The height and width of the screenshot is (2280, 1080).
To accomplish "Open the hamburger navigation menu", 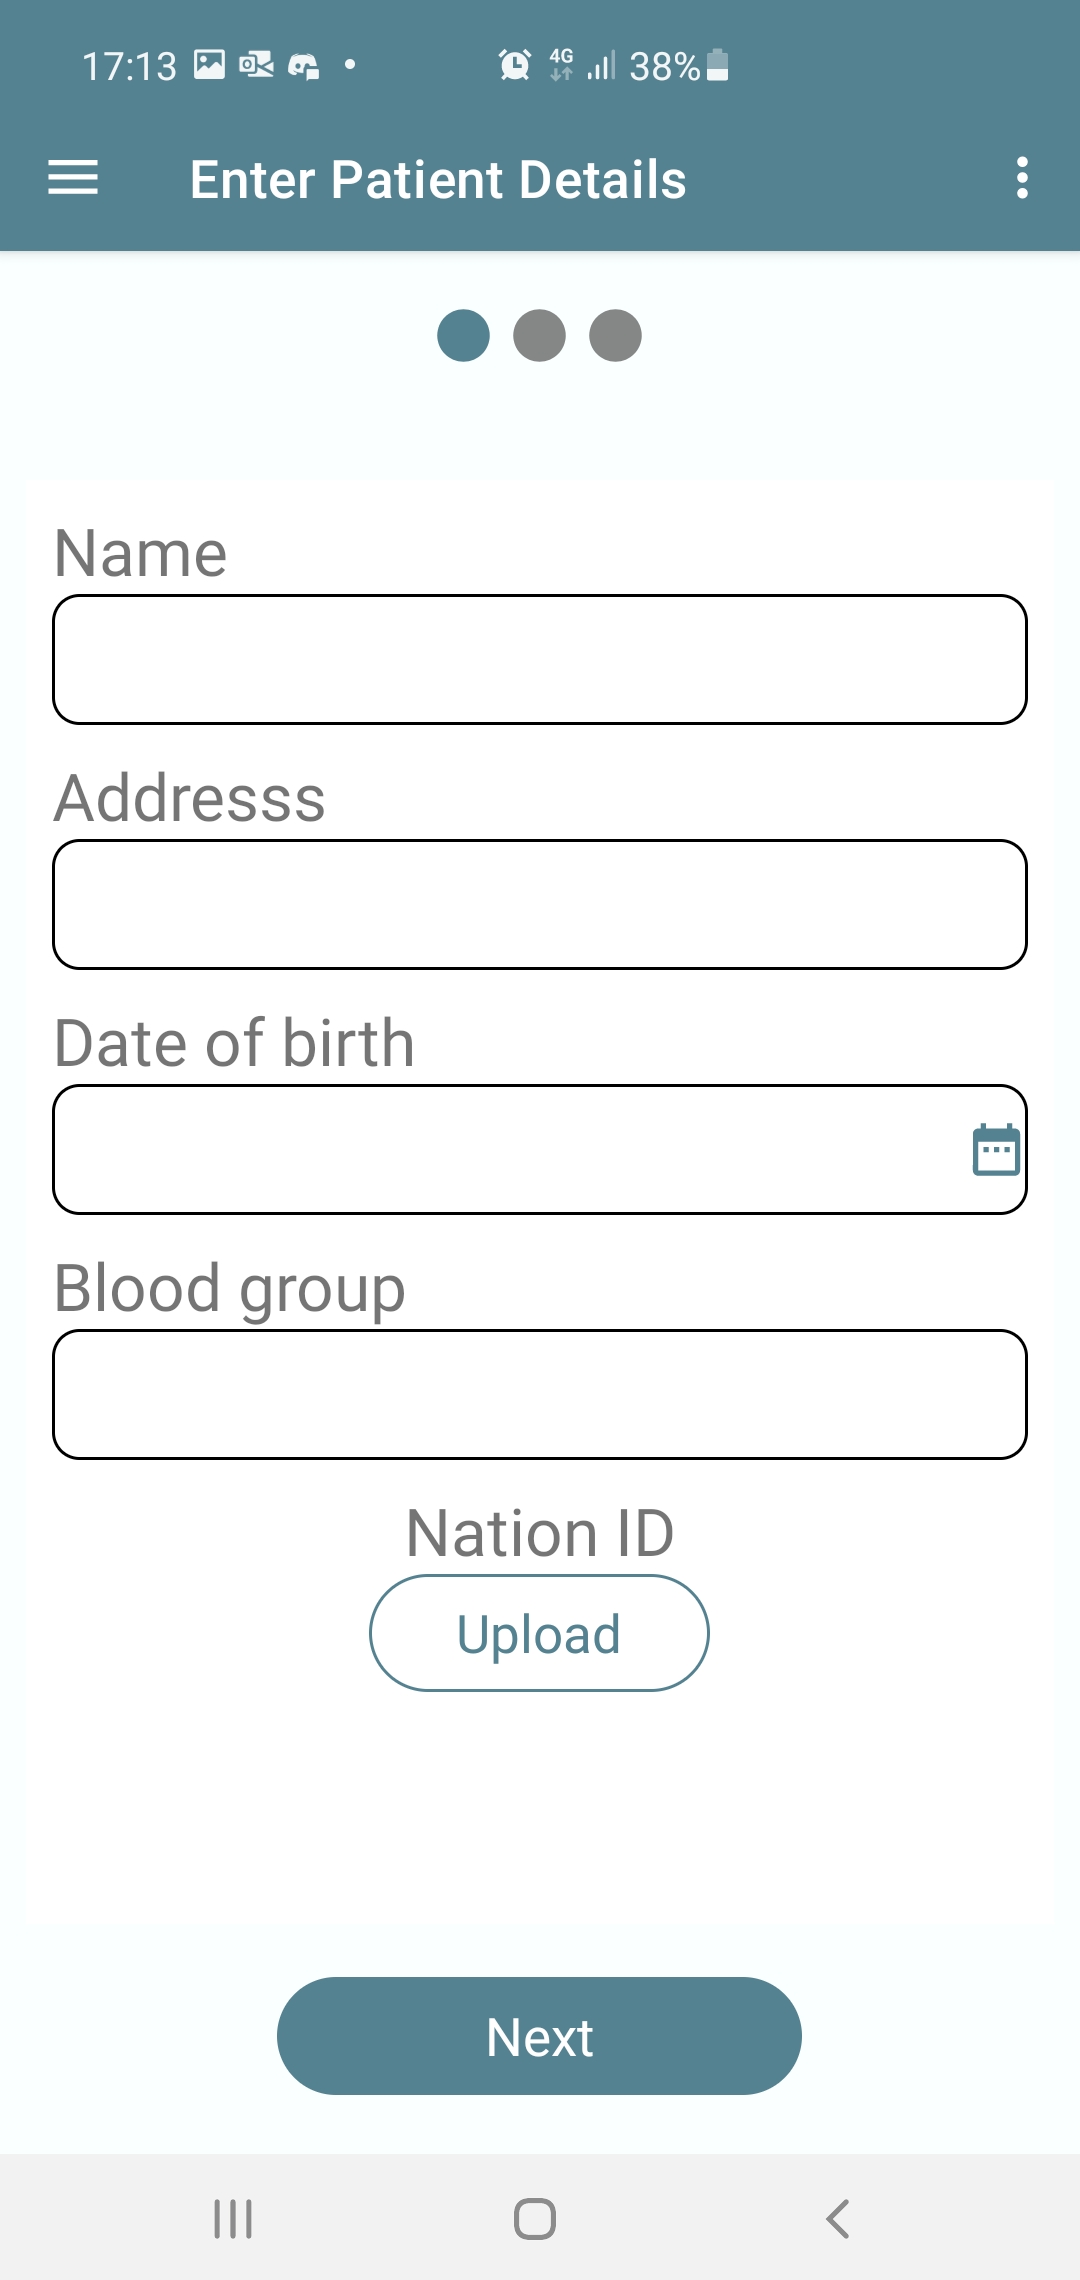I will [73, 178].
